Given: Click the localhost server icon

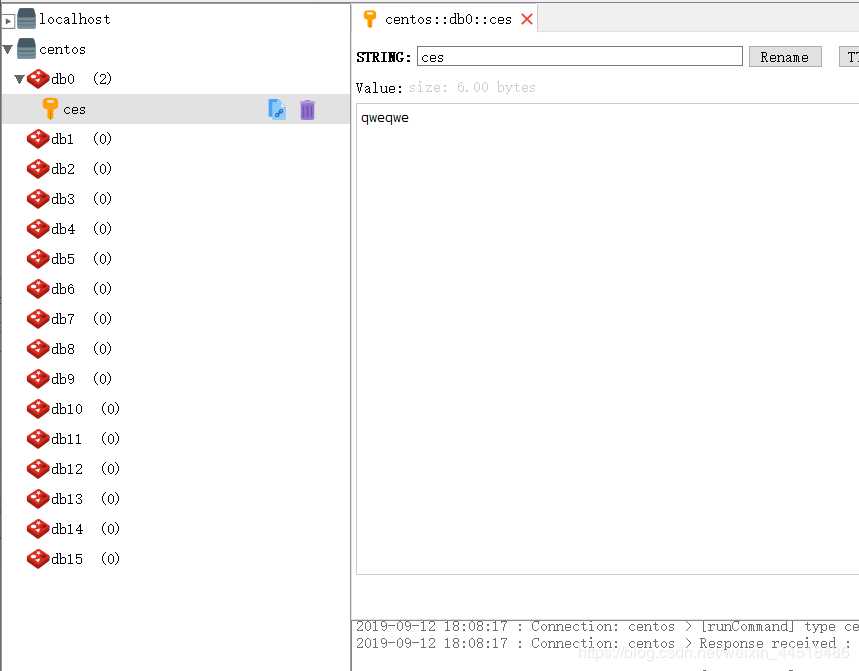Looking at the screenshot, I should point(26,19).
